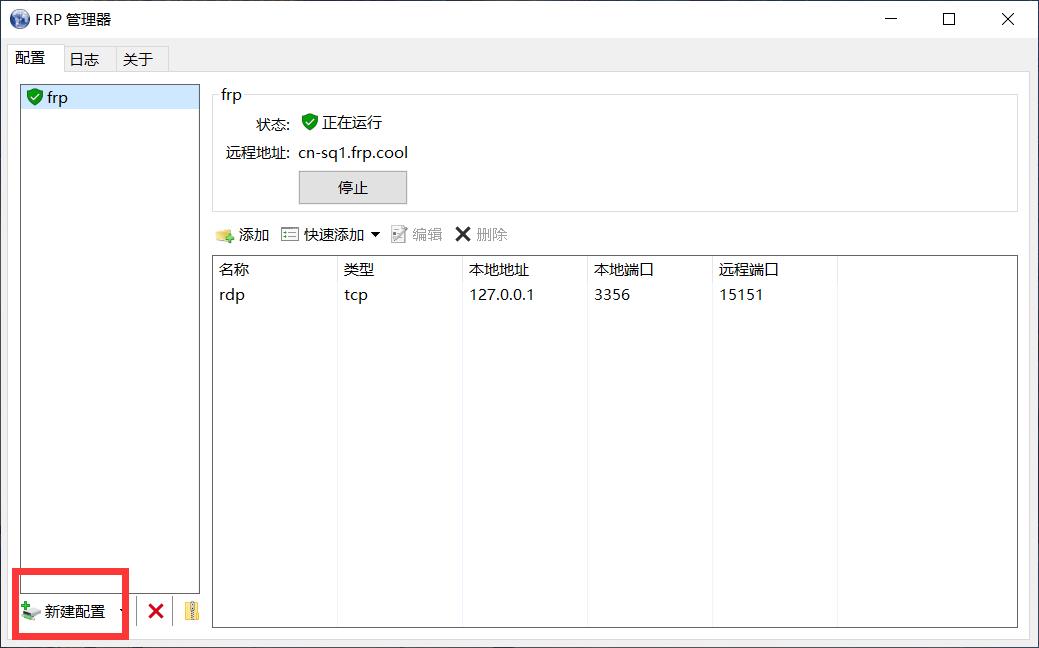
Task: Click the 本地端口 column header
Action: (650, 270)
